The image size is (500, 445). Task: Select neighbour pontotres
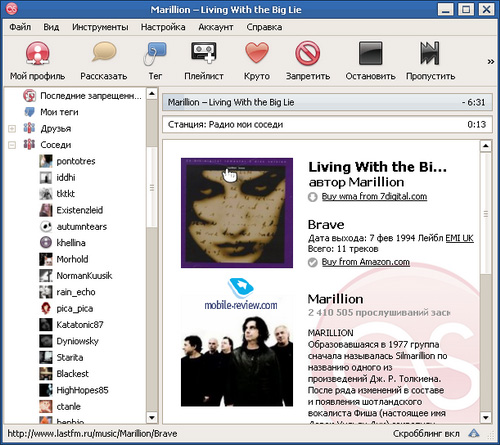pyautogui.click(x=76, y=161)
